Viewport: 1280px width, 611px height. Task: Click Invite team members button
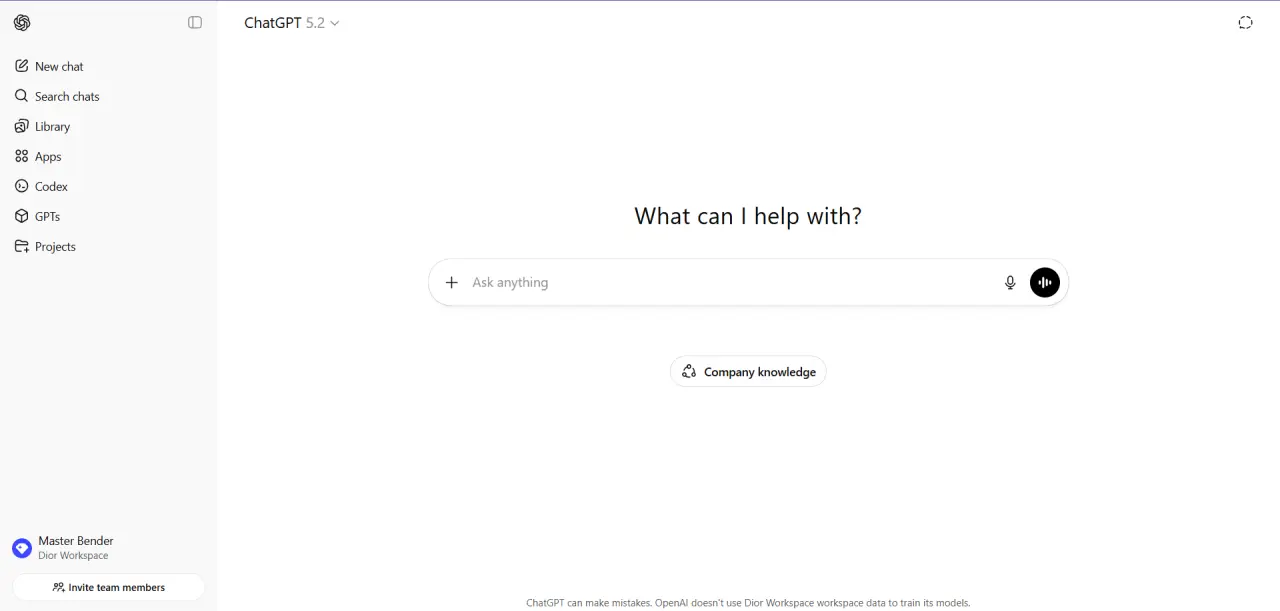(x=108, y=587)
